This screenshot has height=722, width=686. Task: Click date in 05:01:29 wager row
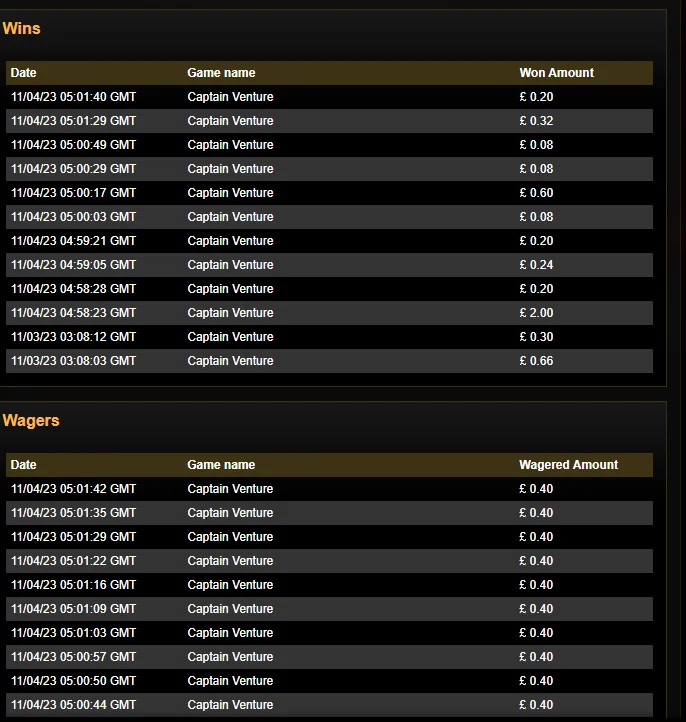[x=74, y=536]
